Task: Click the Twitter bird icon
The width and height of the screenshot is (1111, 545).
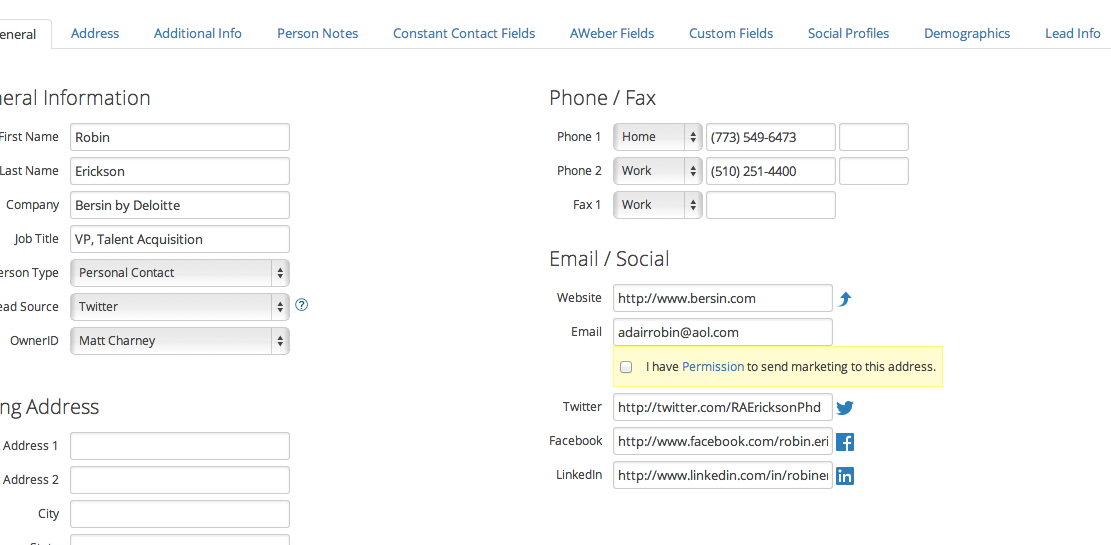Action: tap(845, 408)
